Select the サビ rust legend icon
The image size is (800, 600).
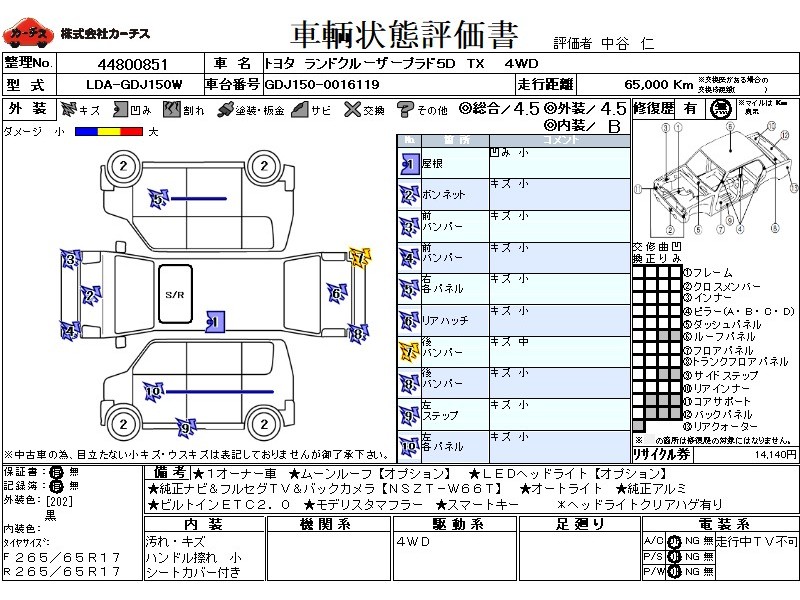[x=300, y=109]
